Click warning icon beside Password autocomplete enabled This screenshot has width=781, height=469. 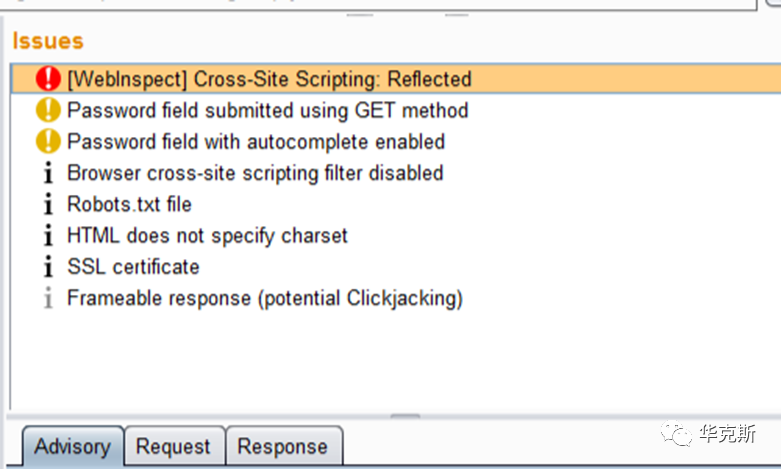pos(48,142)
